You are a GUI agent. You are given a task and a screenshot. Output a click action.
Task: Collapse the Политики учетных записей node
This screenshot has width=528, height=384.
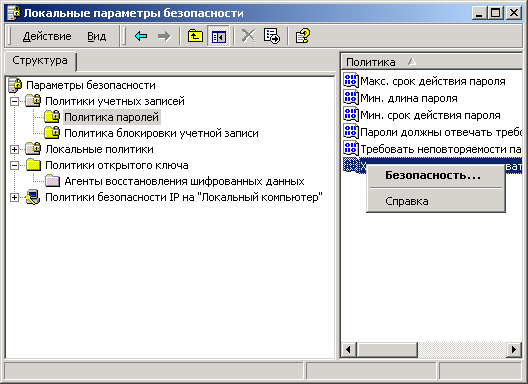tap(14, 101)
